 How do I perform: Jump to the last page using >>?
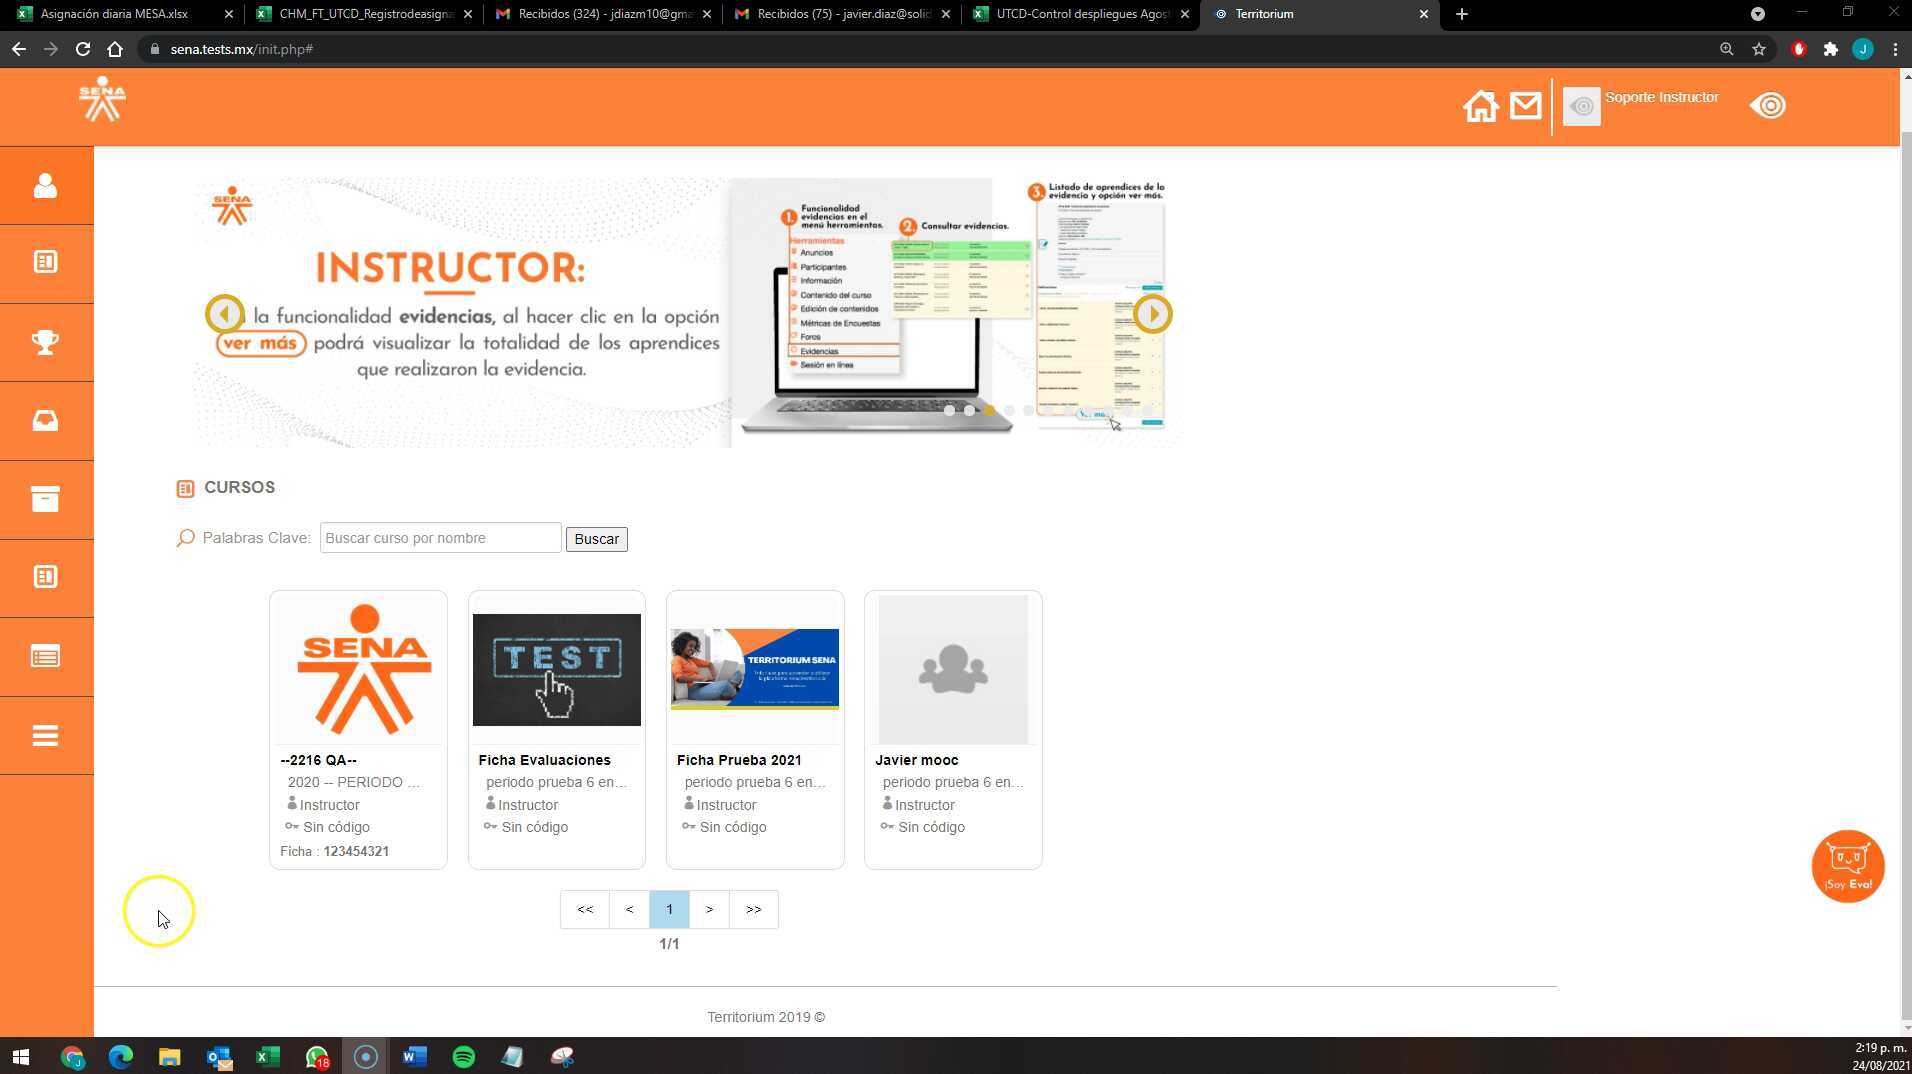pos(753,909)
